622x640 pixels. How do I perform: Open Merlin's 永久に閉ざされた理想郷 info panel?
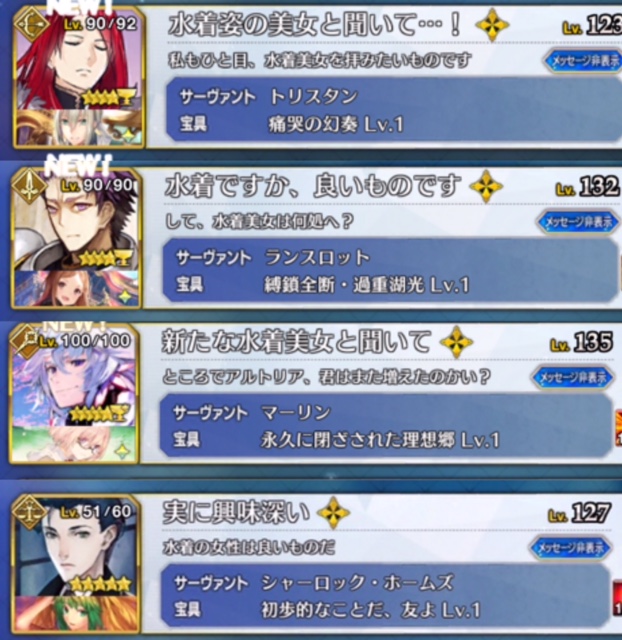coord(386,426)
